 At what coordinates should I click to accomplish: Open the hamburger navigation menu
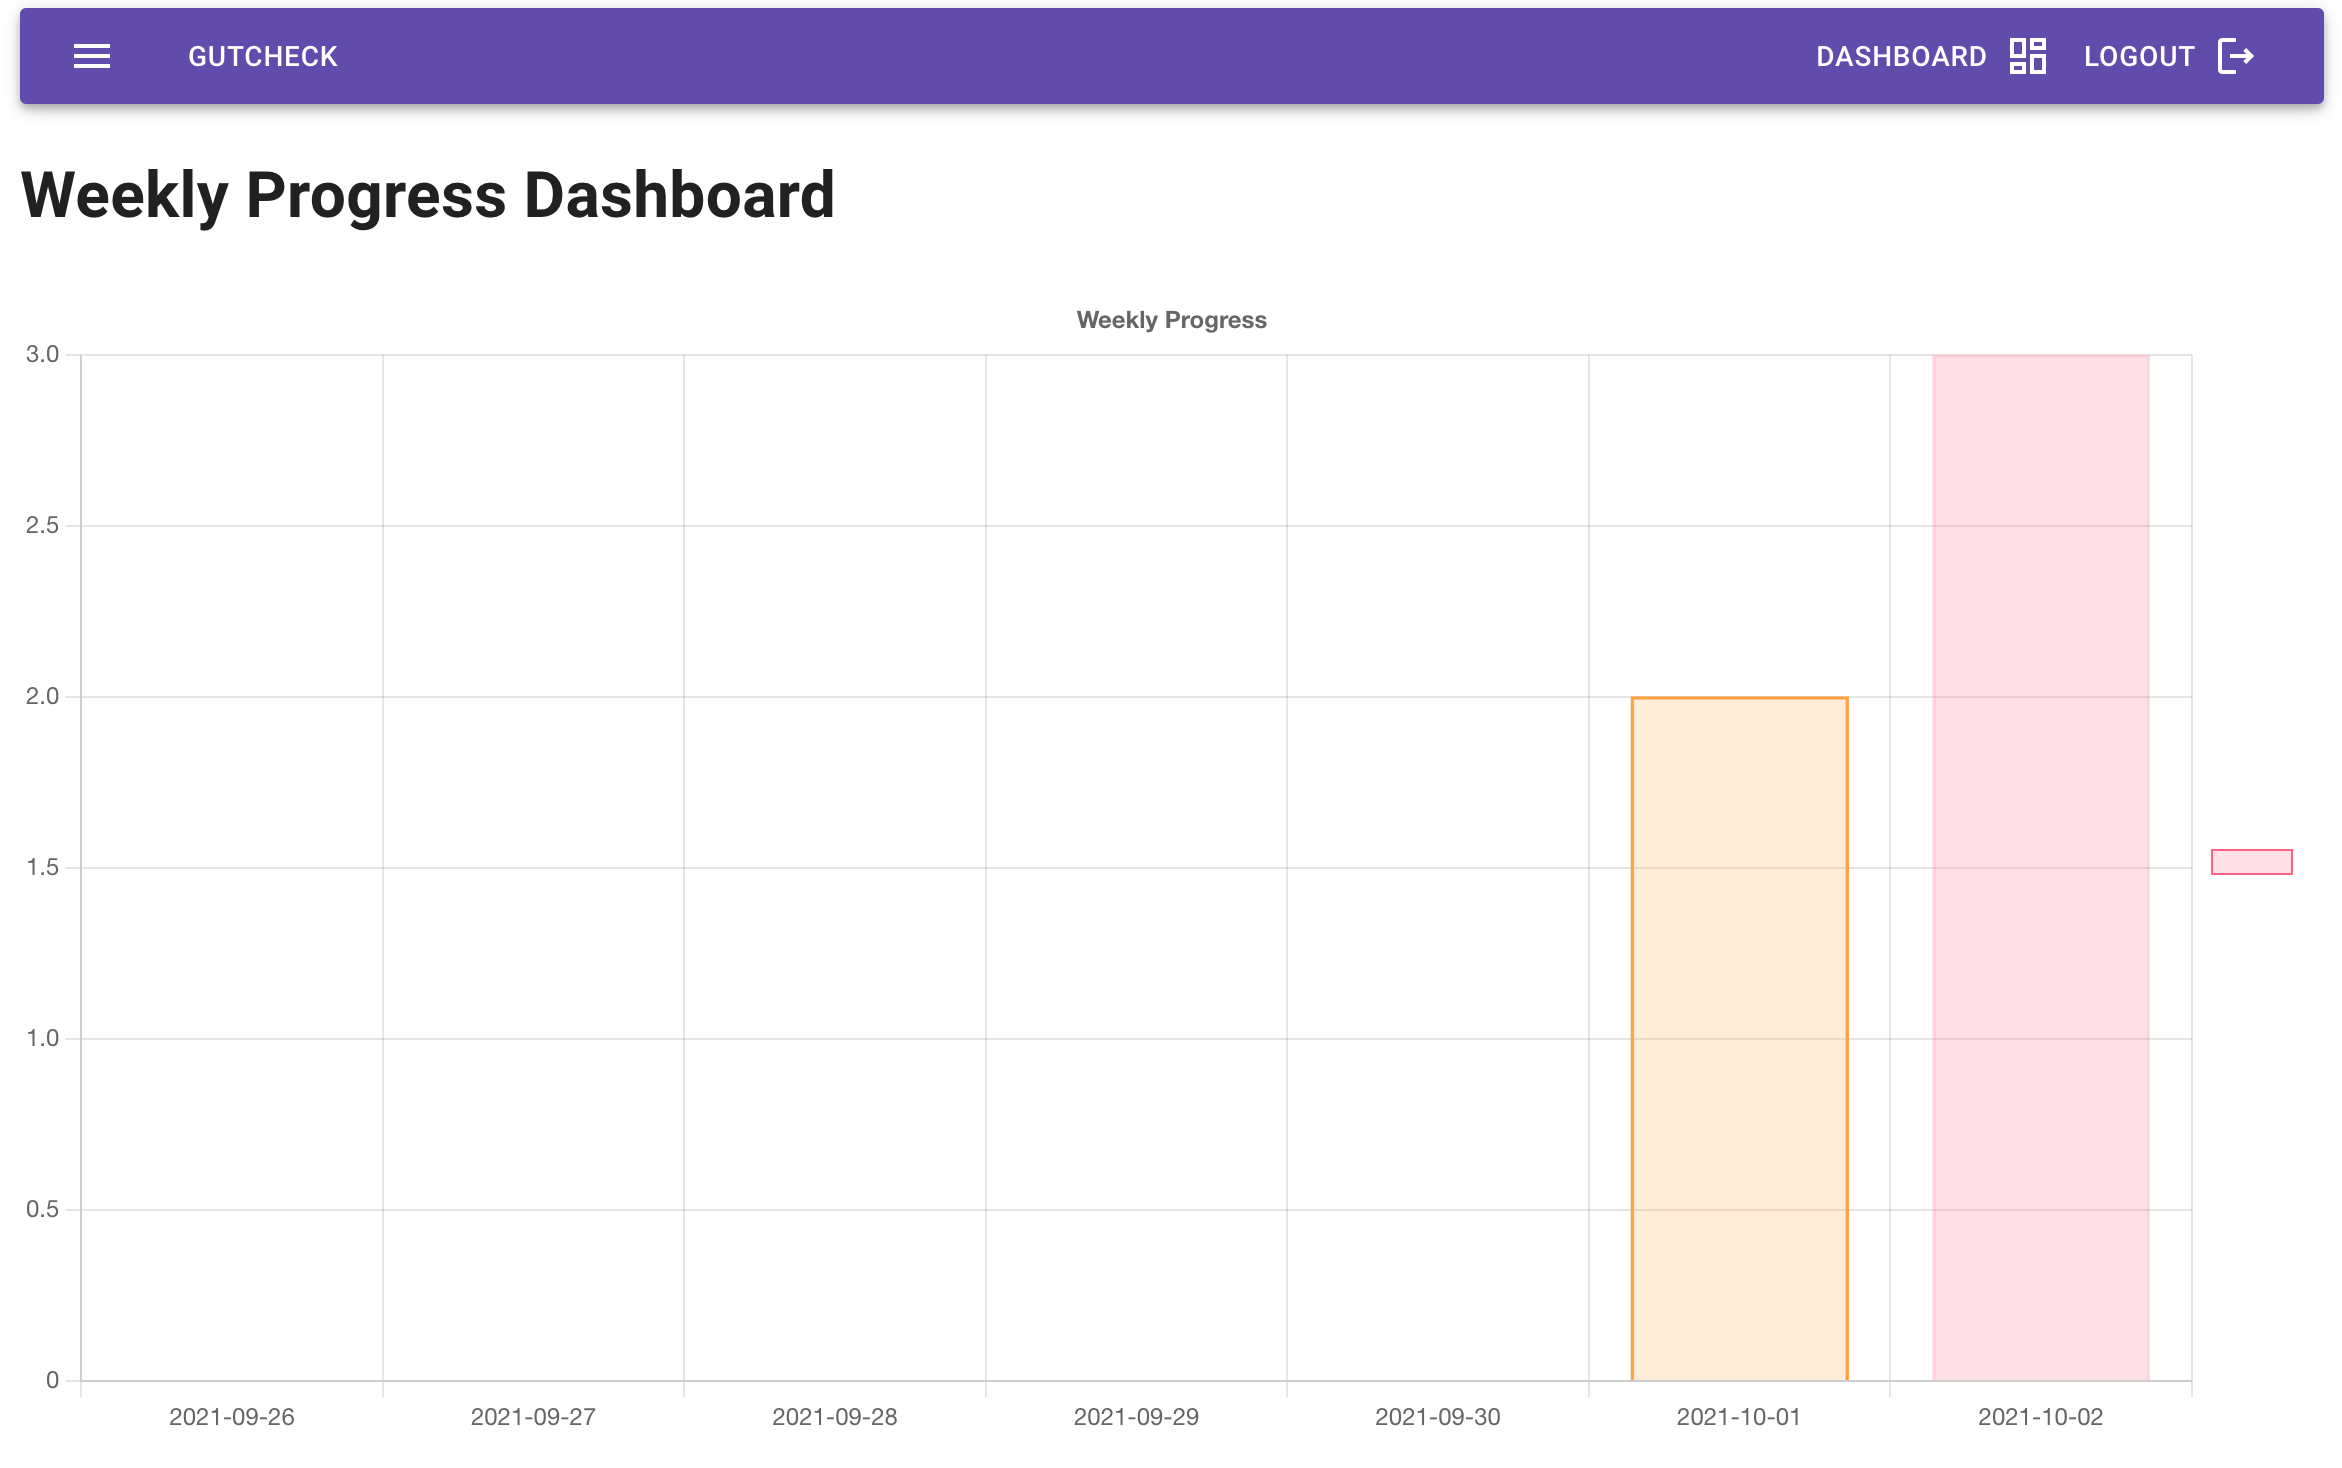pyautogui.click(x=92, y=57)
